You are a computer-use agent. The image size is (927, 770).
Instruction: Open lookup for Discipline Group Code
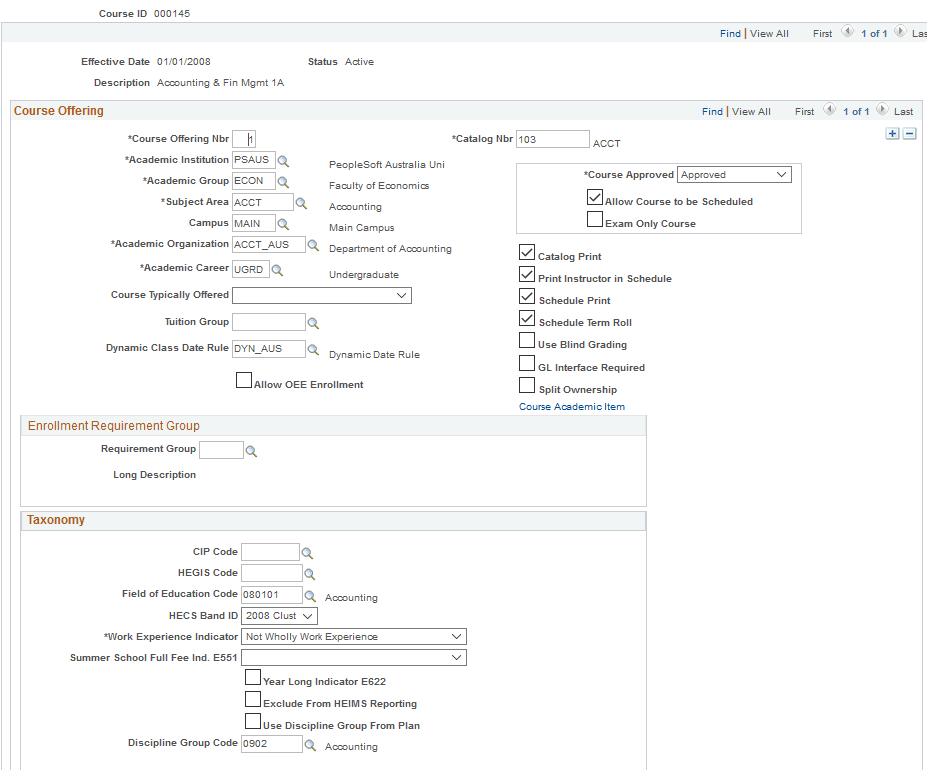pyautogui.click(x=310, y=745)
